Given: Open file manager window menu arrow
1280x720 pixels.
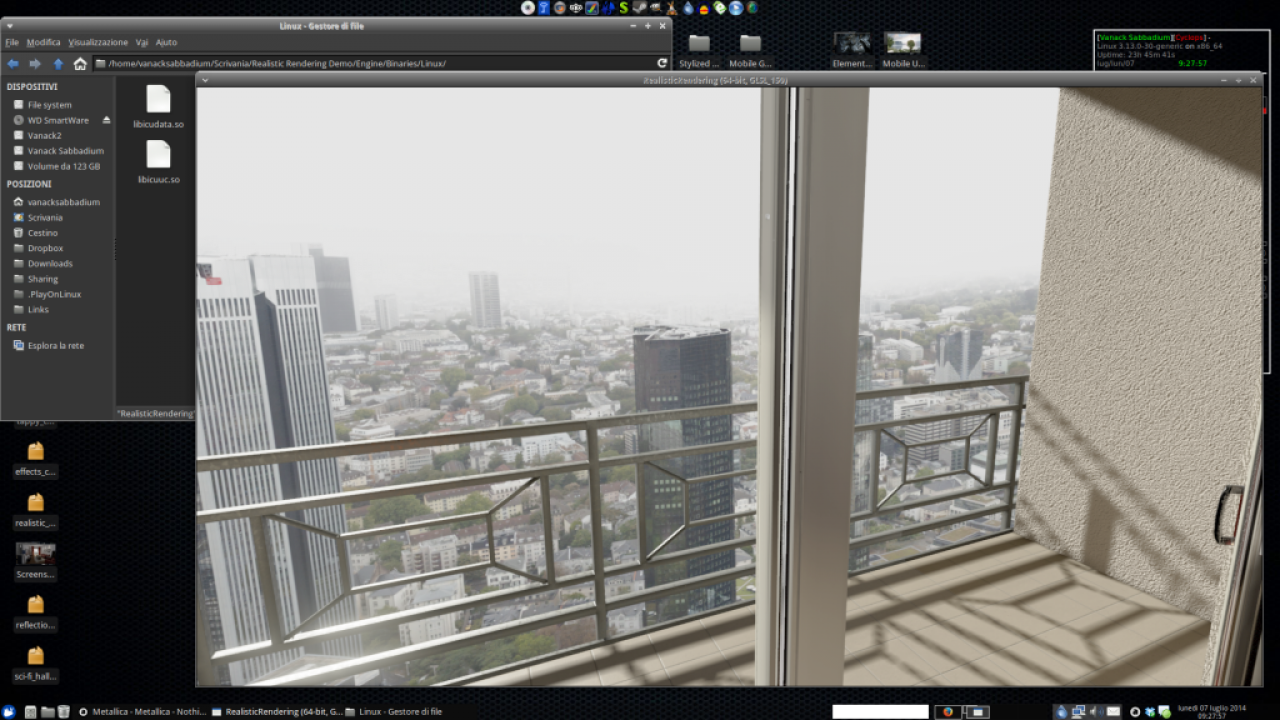Looking at the screenshot, I should [x=10, y=26].
